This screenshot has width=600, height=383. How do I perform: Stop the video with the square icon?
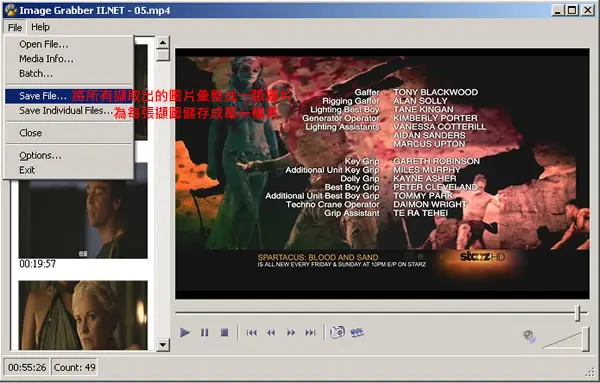coord(225,332)
